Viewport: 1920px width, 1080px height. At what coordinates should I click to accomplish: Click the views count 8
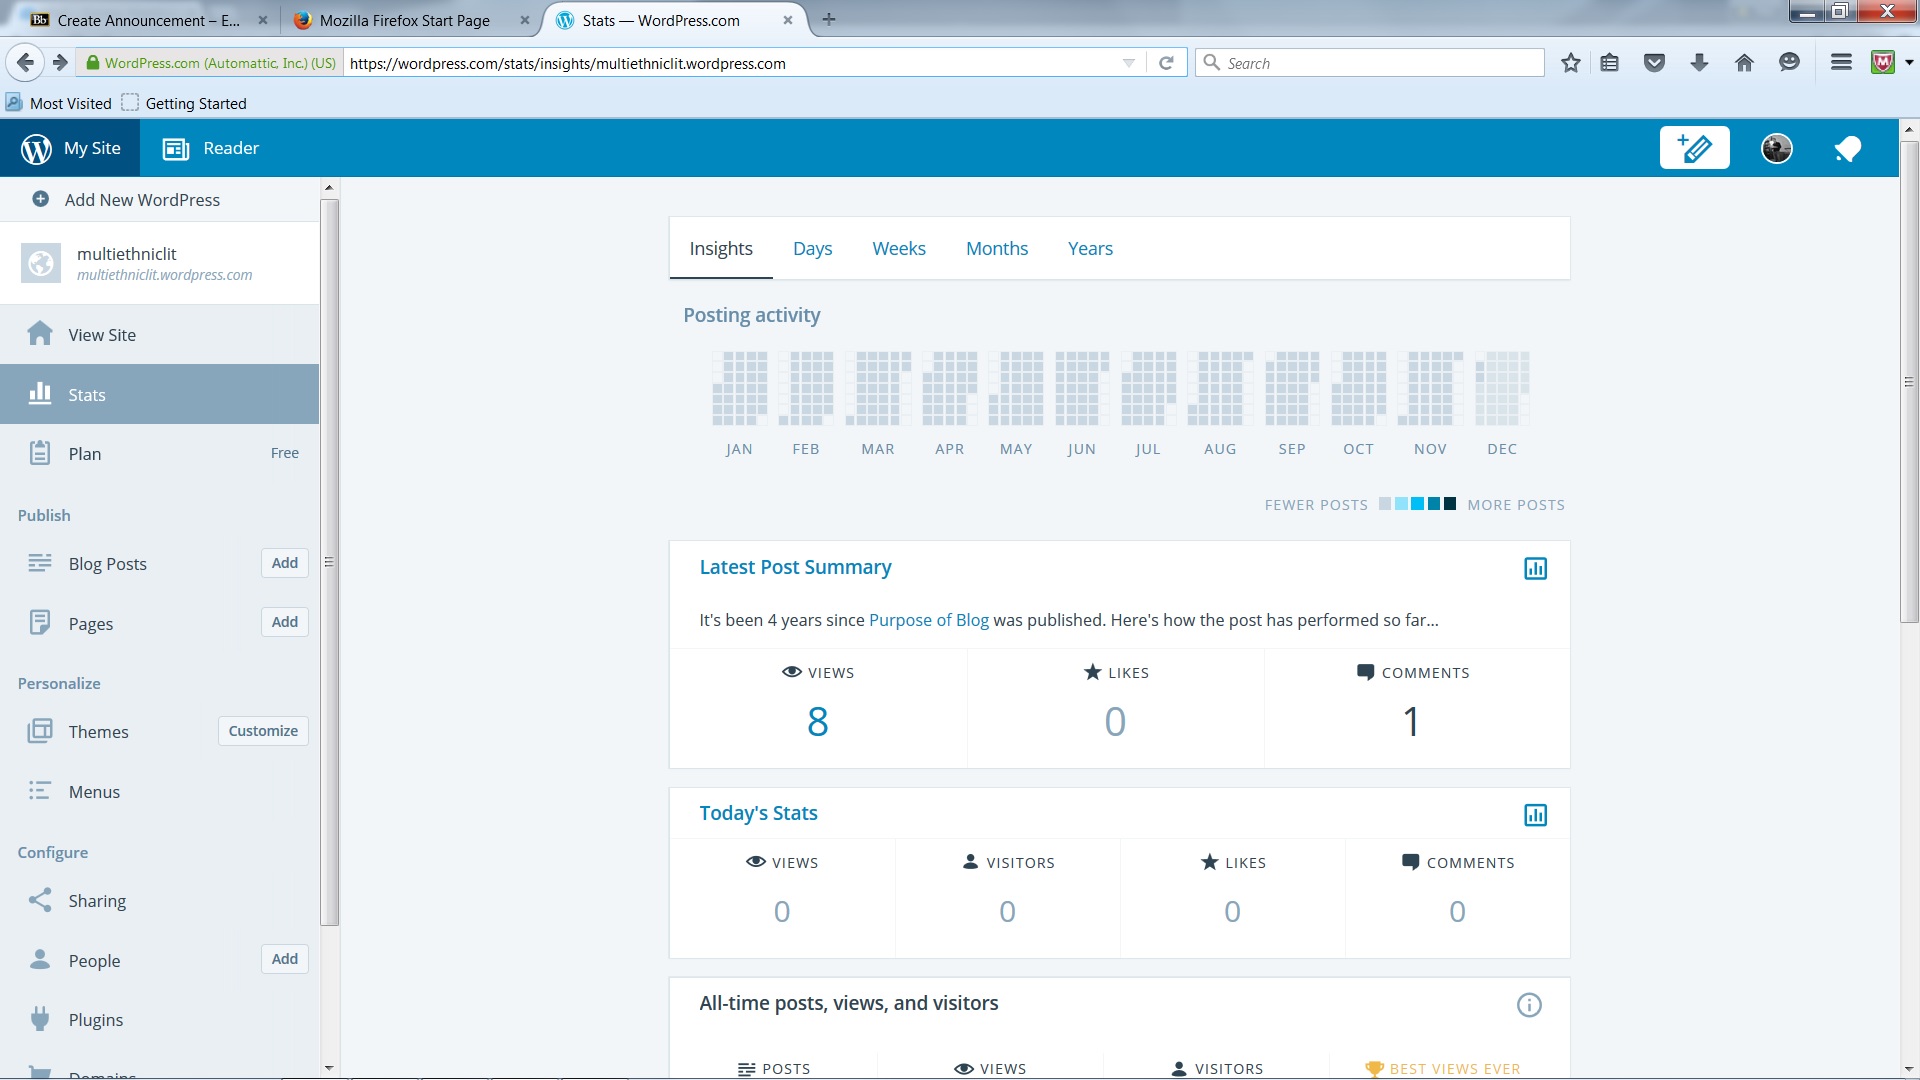click(x=818, y=722)
